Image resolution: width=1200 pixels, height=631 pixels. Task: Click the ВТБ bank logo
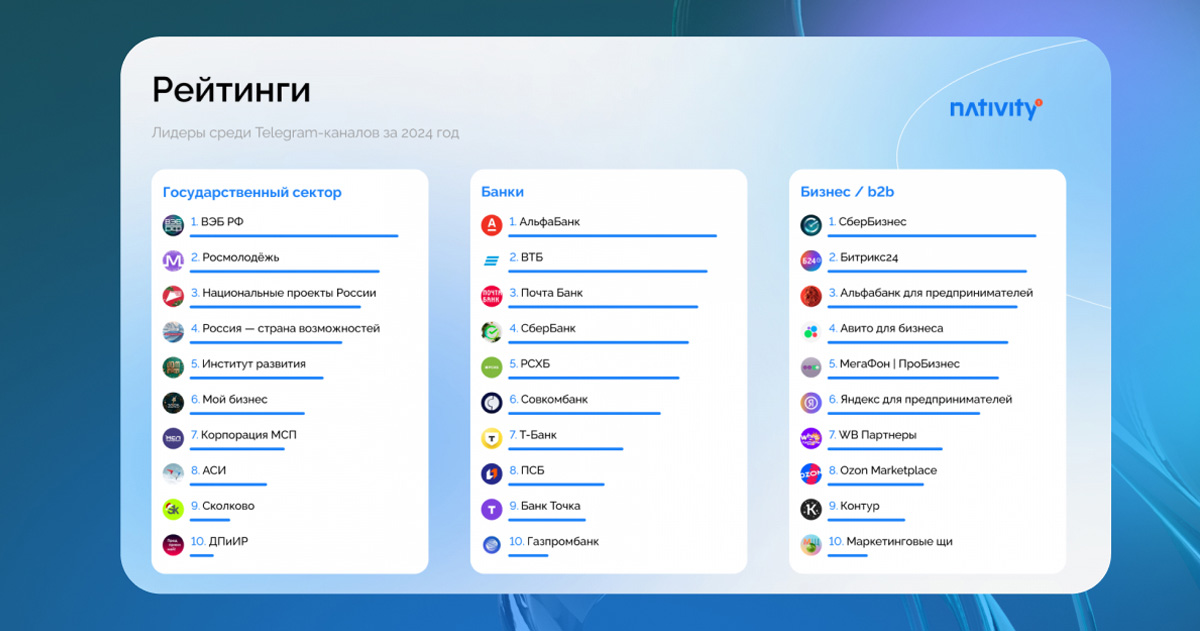(491, 261)
